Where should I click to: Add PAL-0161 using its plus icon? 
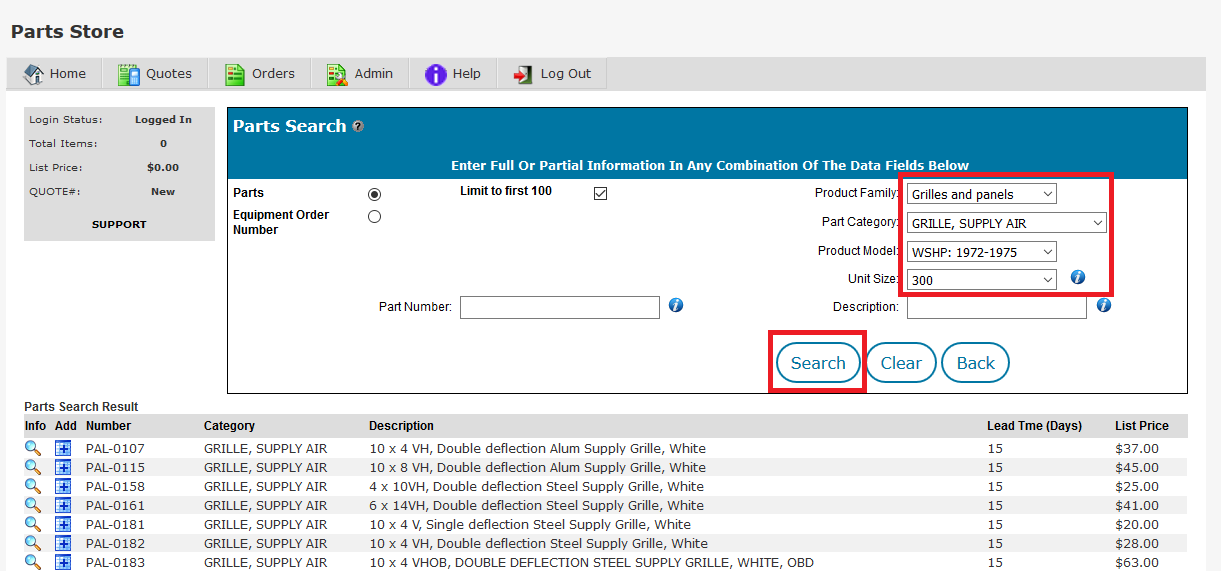point(63,506)
